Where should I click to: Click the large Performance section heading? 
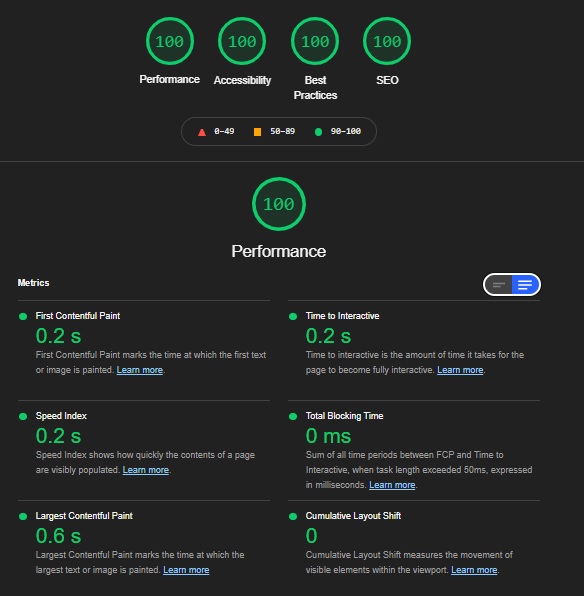pyautogui.click(x=279, y=251)
